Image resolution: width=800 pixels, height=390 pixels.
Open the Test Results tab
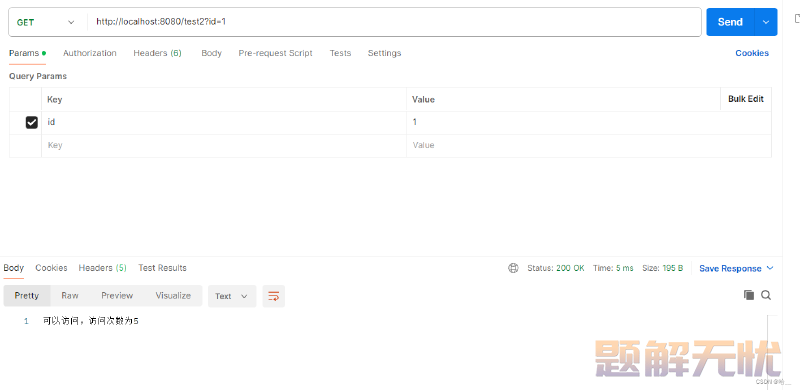click(162, 268)
